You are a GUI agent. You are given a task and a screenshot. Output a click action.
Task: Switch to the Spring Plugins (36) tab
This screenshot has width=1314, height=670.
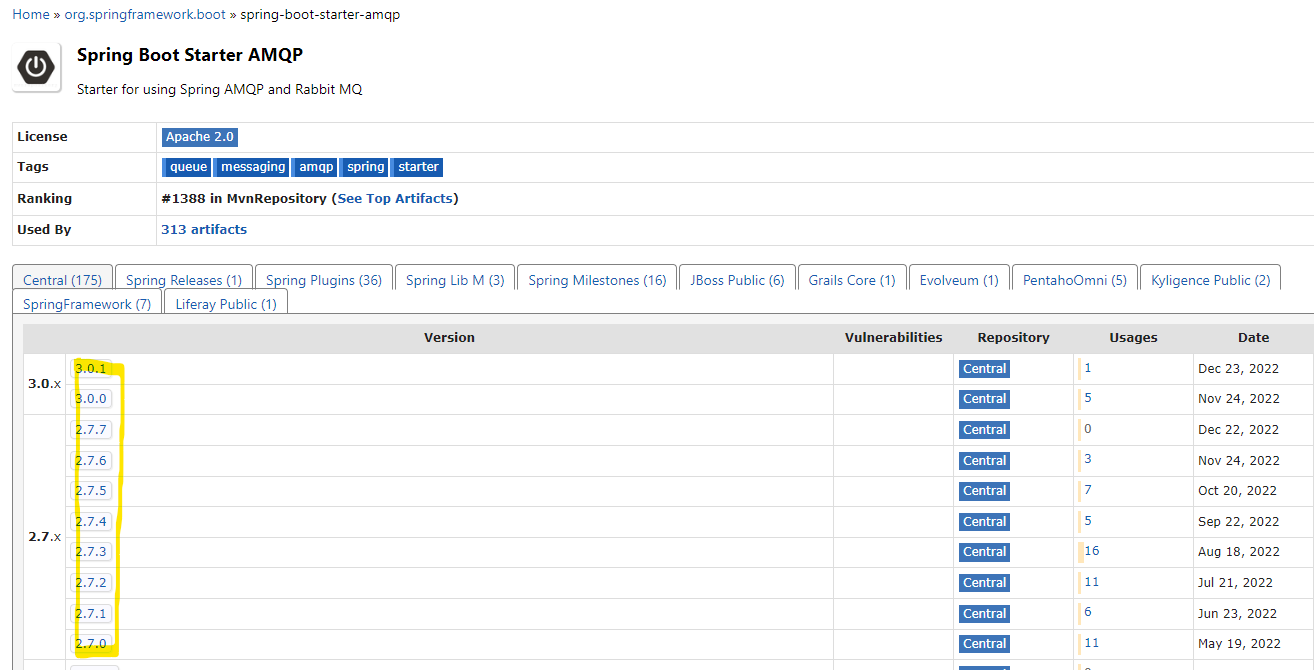(x=324, y=280)
